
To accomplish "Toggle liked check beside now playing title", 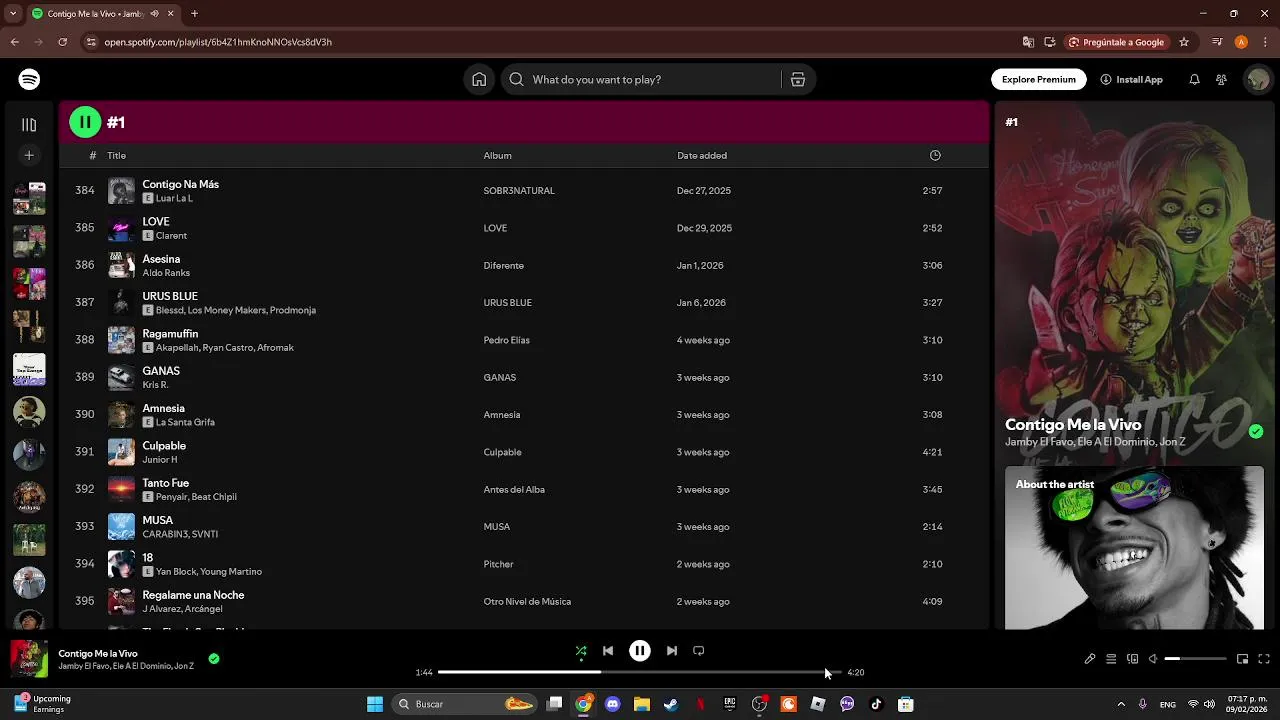I will [214, 659].
